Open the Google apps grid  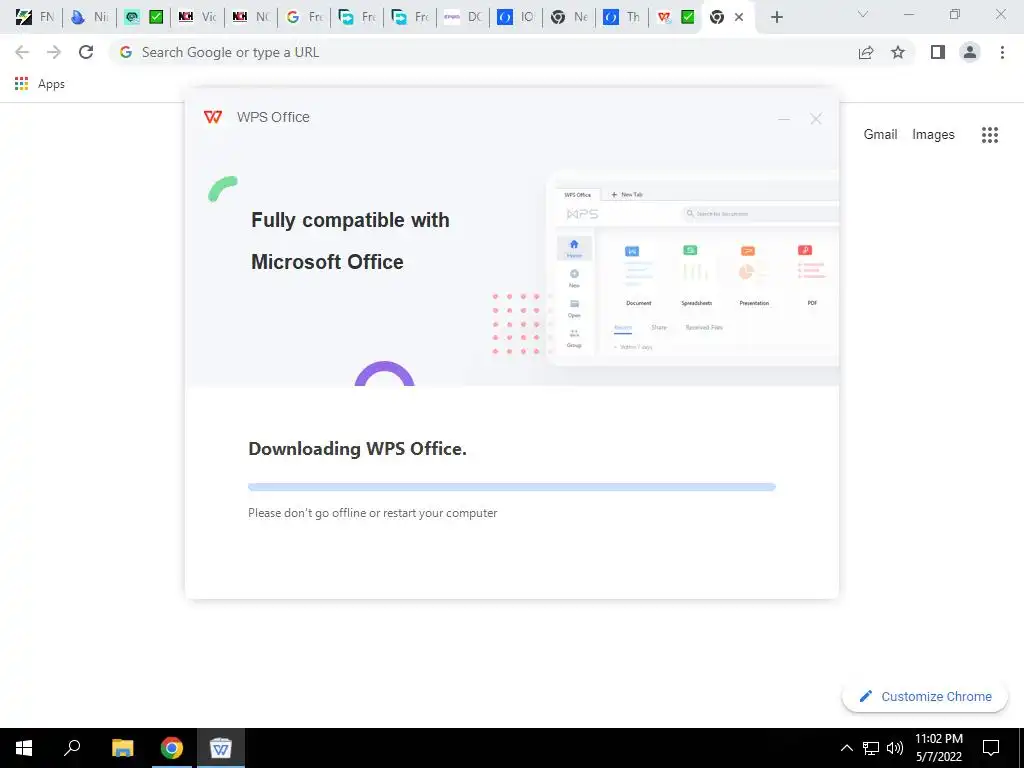tap(990, 135)
